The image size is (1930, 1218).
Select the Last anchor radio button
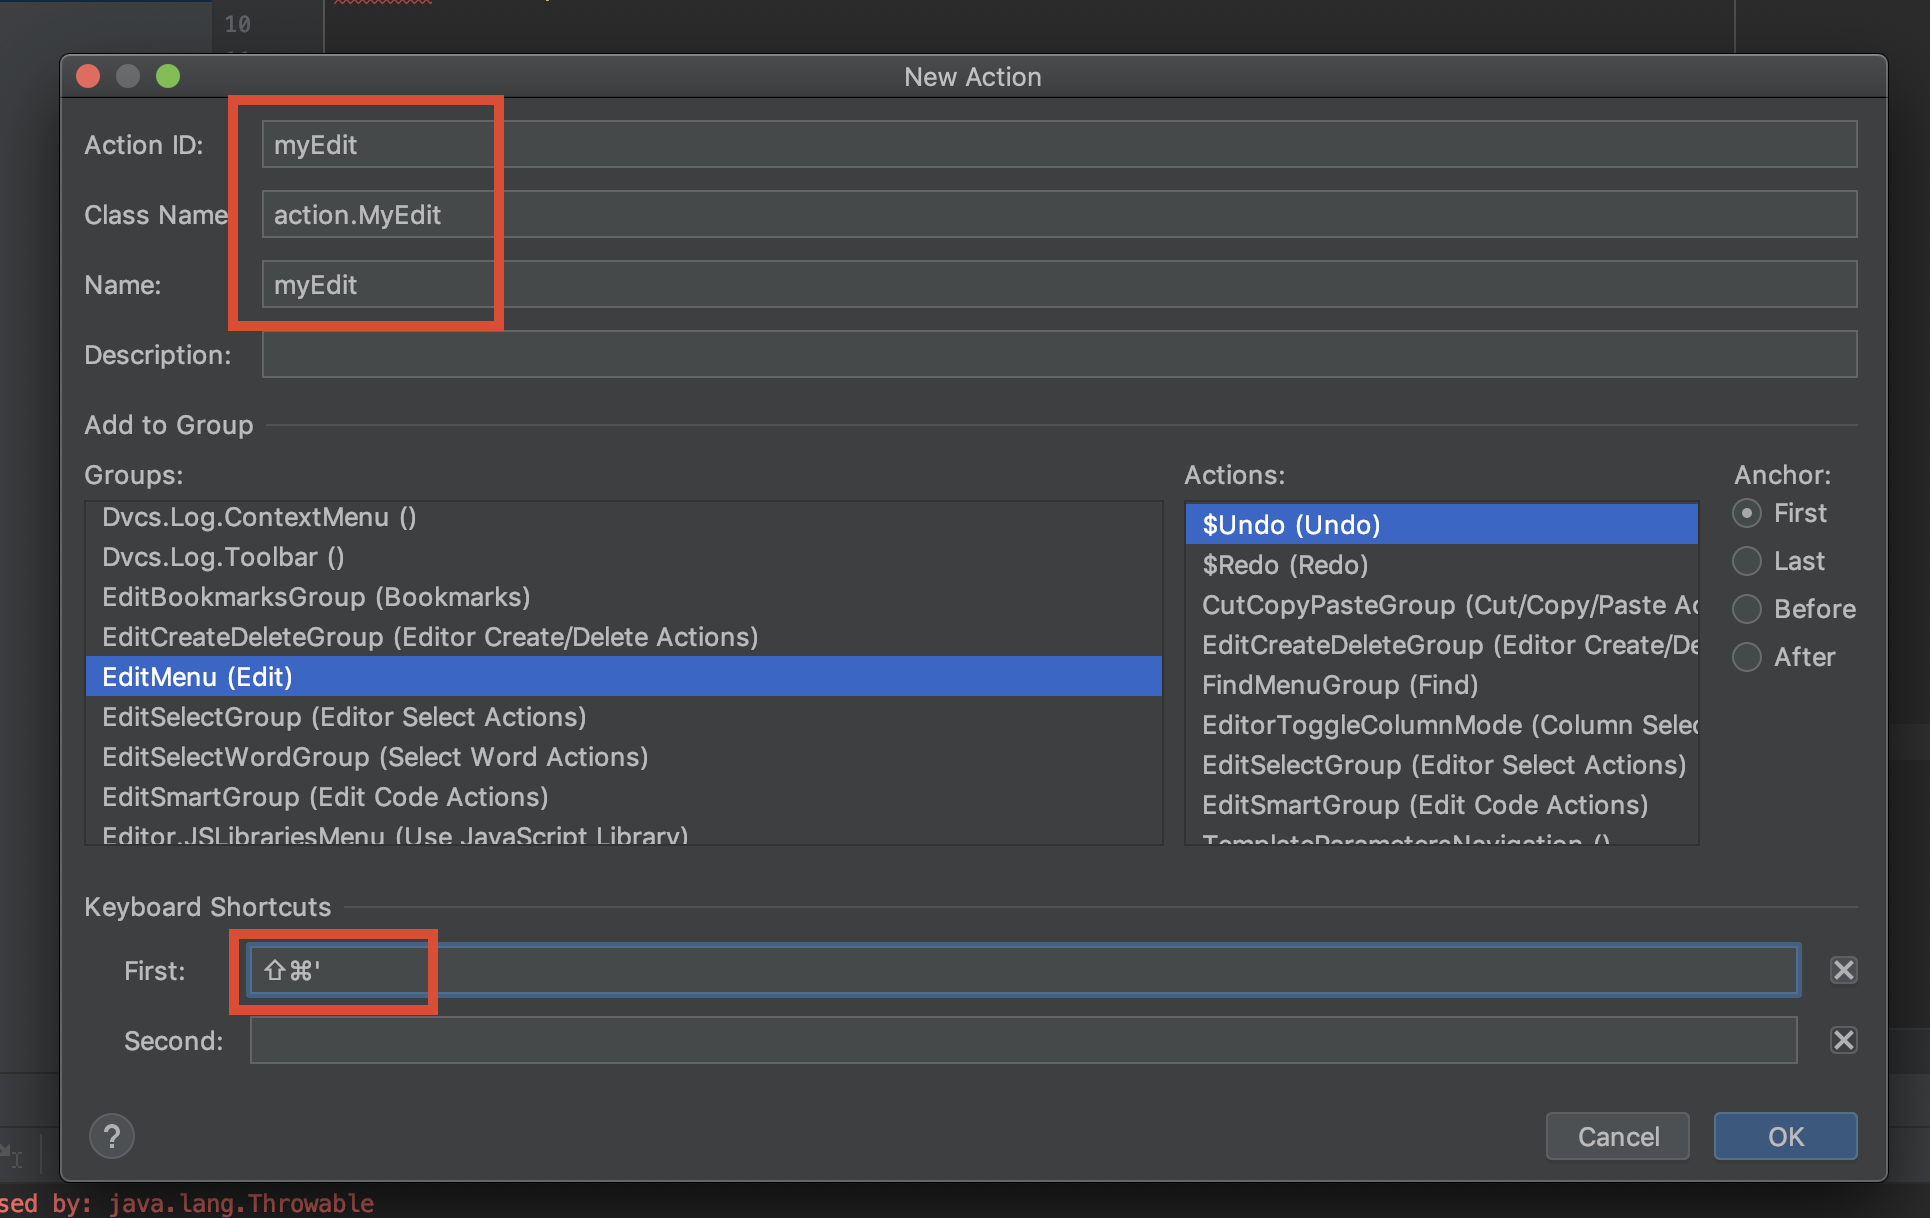pyautogui.click(x=1747, y=561)
